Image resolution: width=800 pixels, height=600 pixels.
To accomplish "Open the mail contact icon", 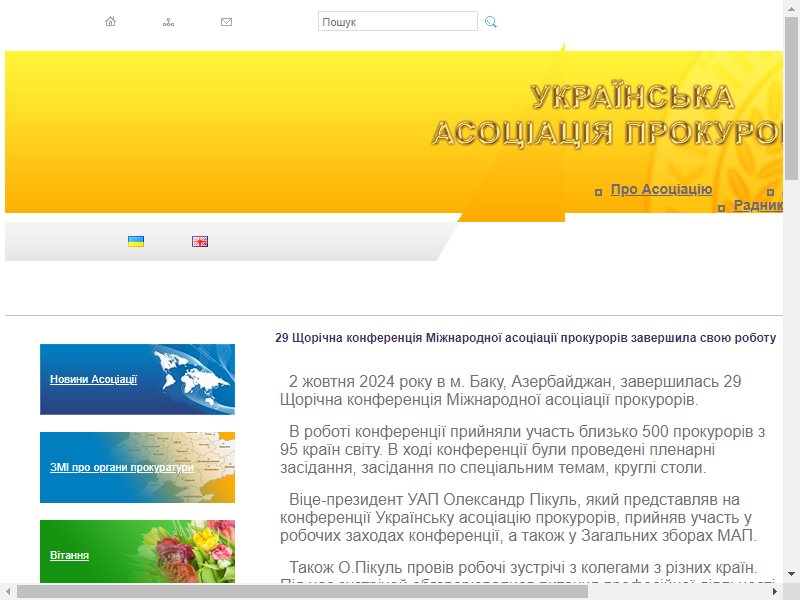I will 226,22.
